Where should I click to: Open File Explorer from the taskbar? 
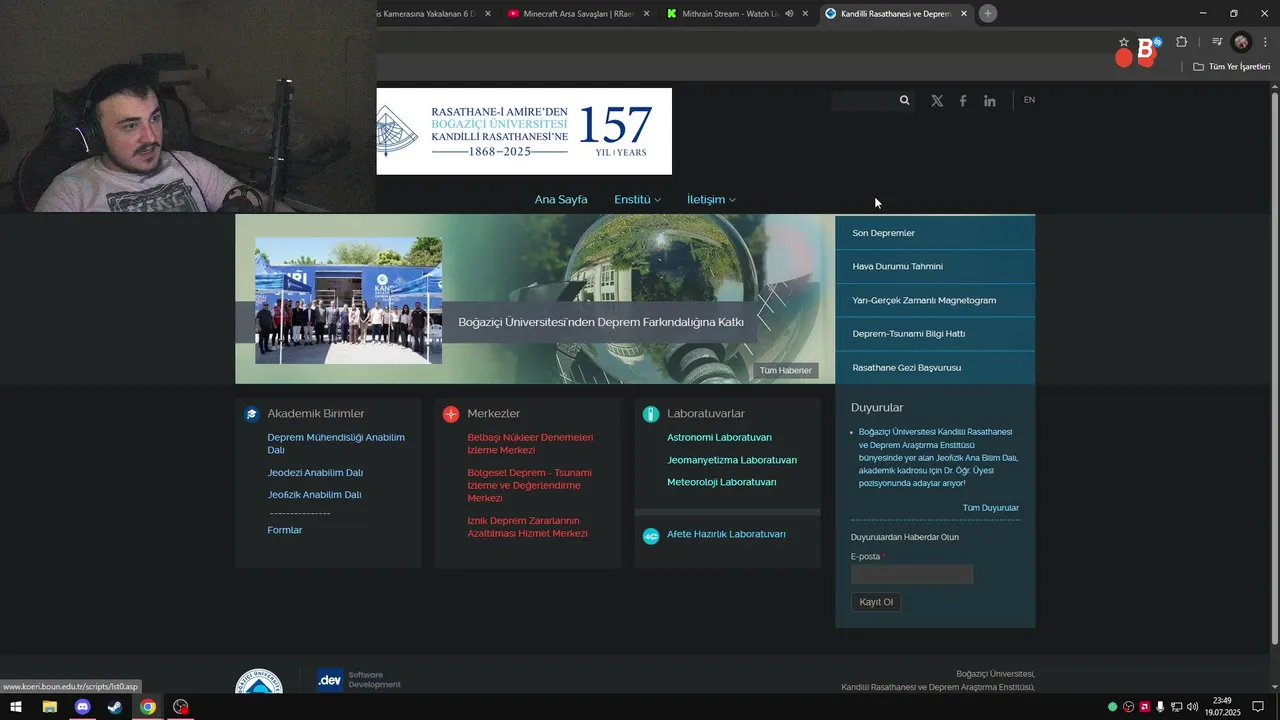[x=49, y=707]
